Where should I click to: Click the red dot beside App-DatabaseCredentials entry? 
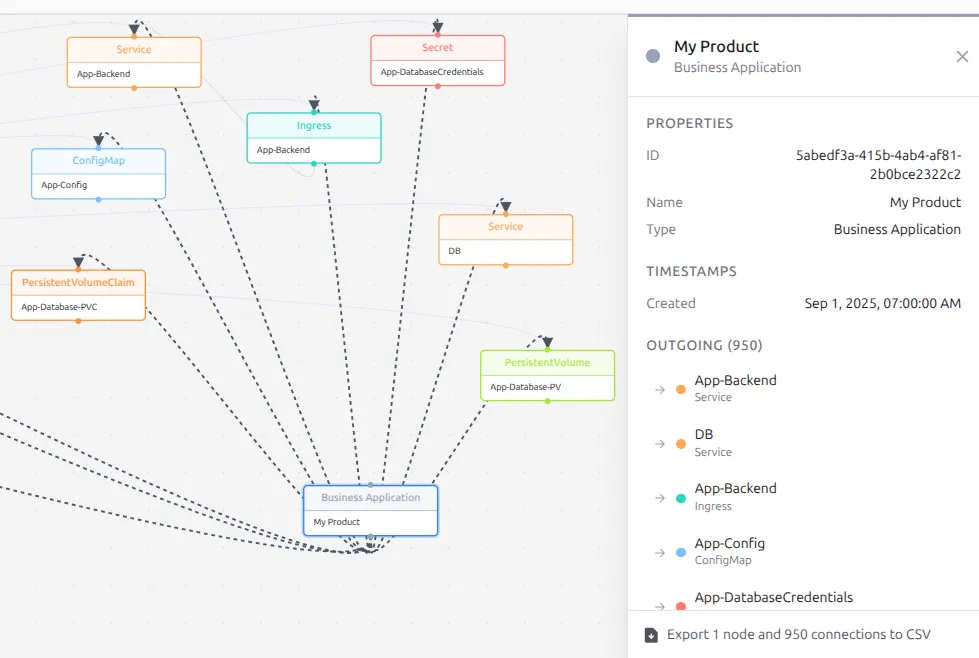(681, 604)
